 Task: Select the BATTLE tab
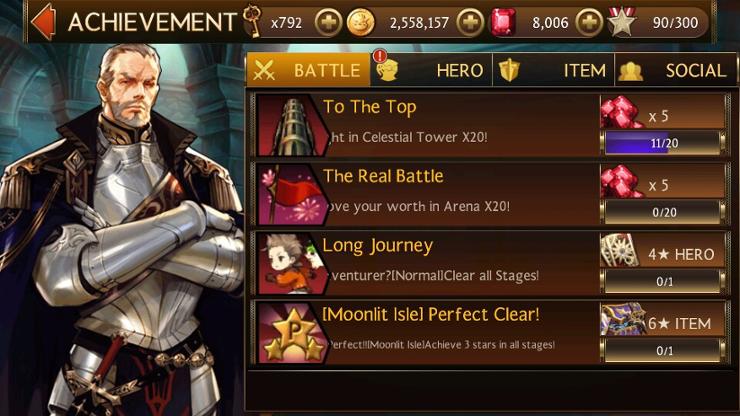(308, 70)
